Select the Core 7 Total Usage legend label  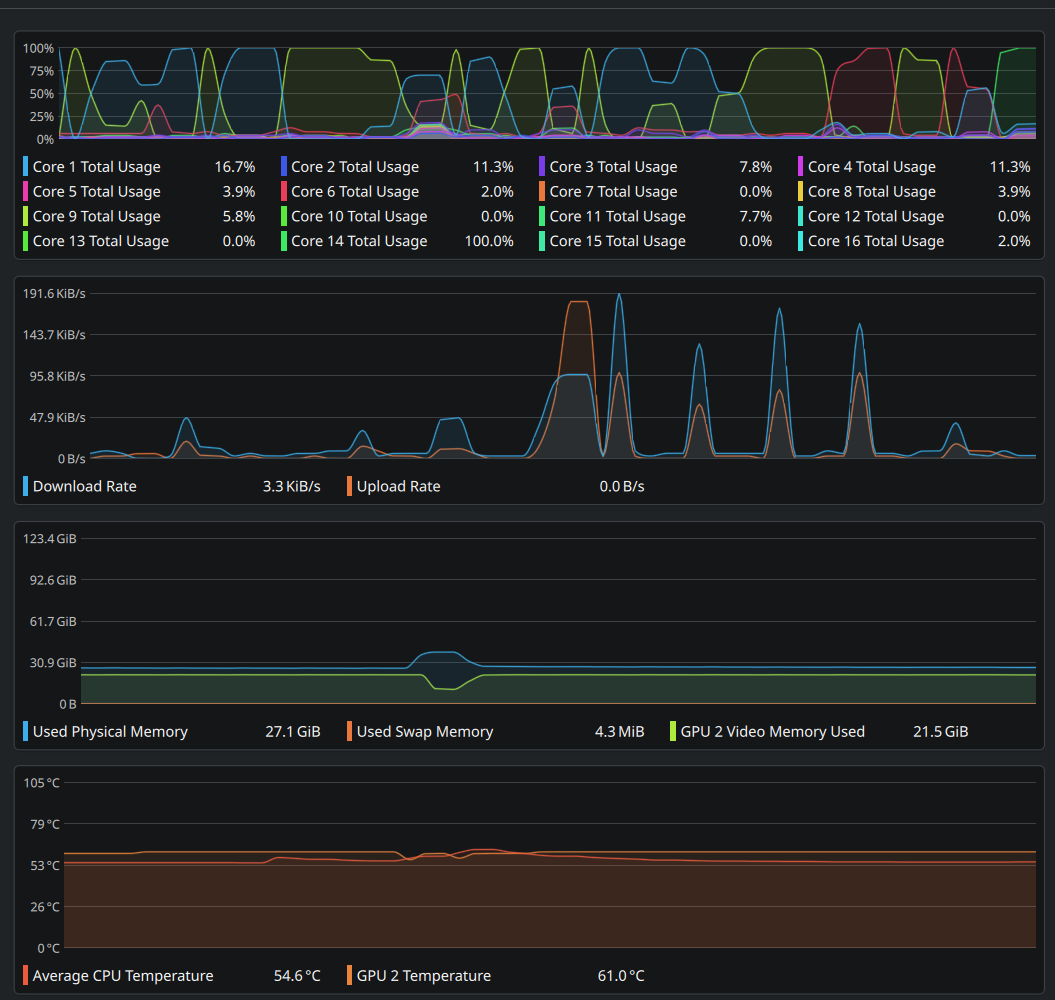(614, 192)
